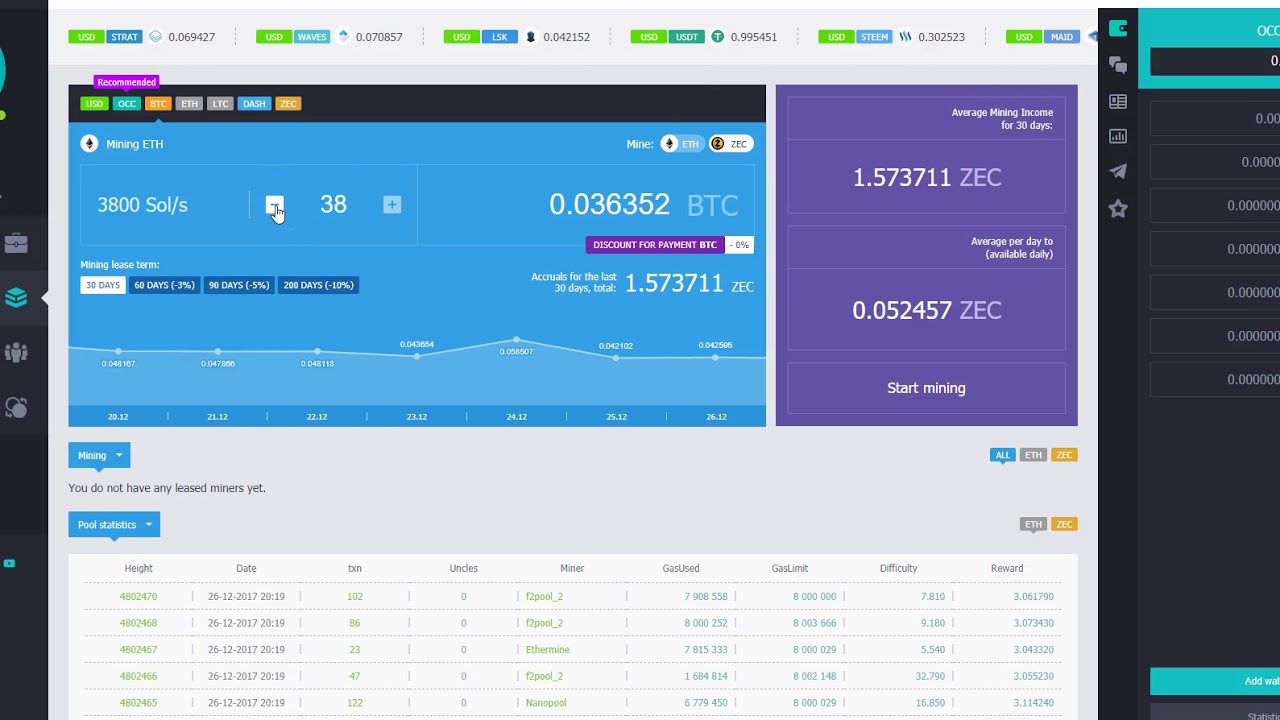The width and height of the screenshot is (1280, 720).
Task: Click the small teal icon in lower left sidebar
Action: (x=9, y=563)
